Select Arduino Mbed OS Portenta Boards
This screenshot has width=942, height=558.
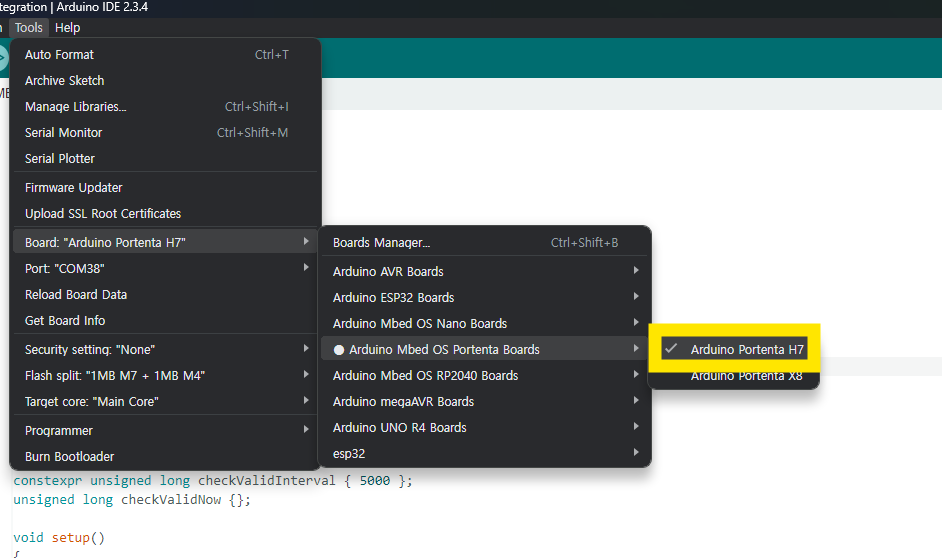pyautogui.click(x=484, y=350)
